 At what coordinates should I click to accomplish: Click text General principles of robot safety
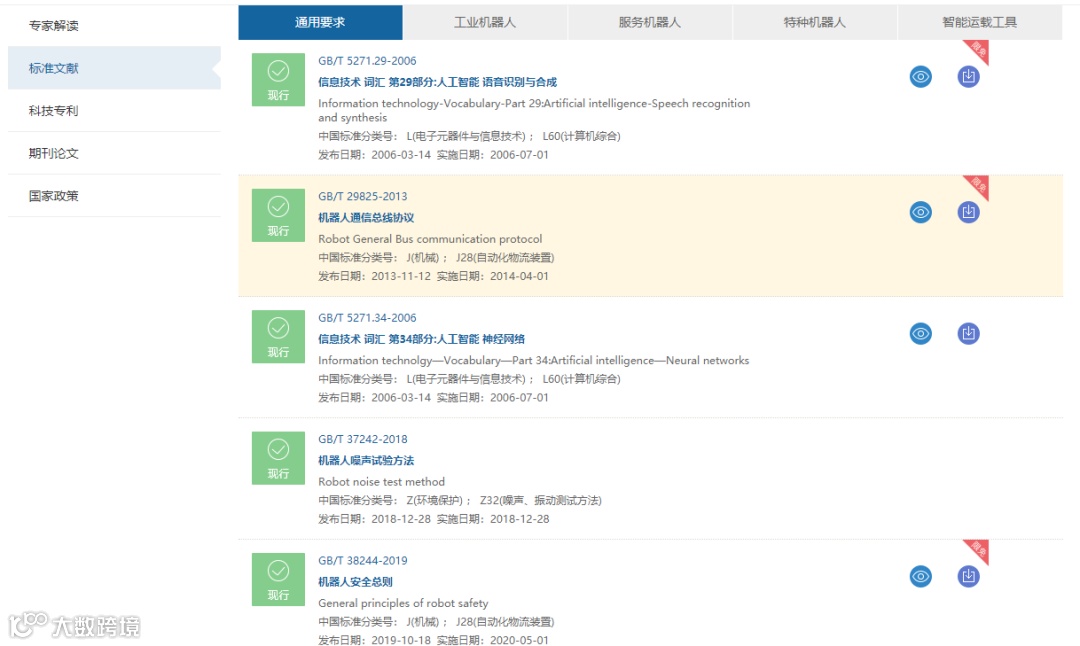(403, 603)
